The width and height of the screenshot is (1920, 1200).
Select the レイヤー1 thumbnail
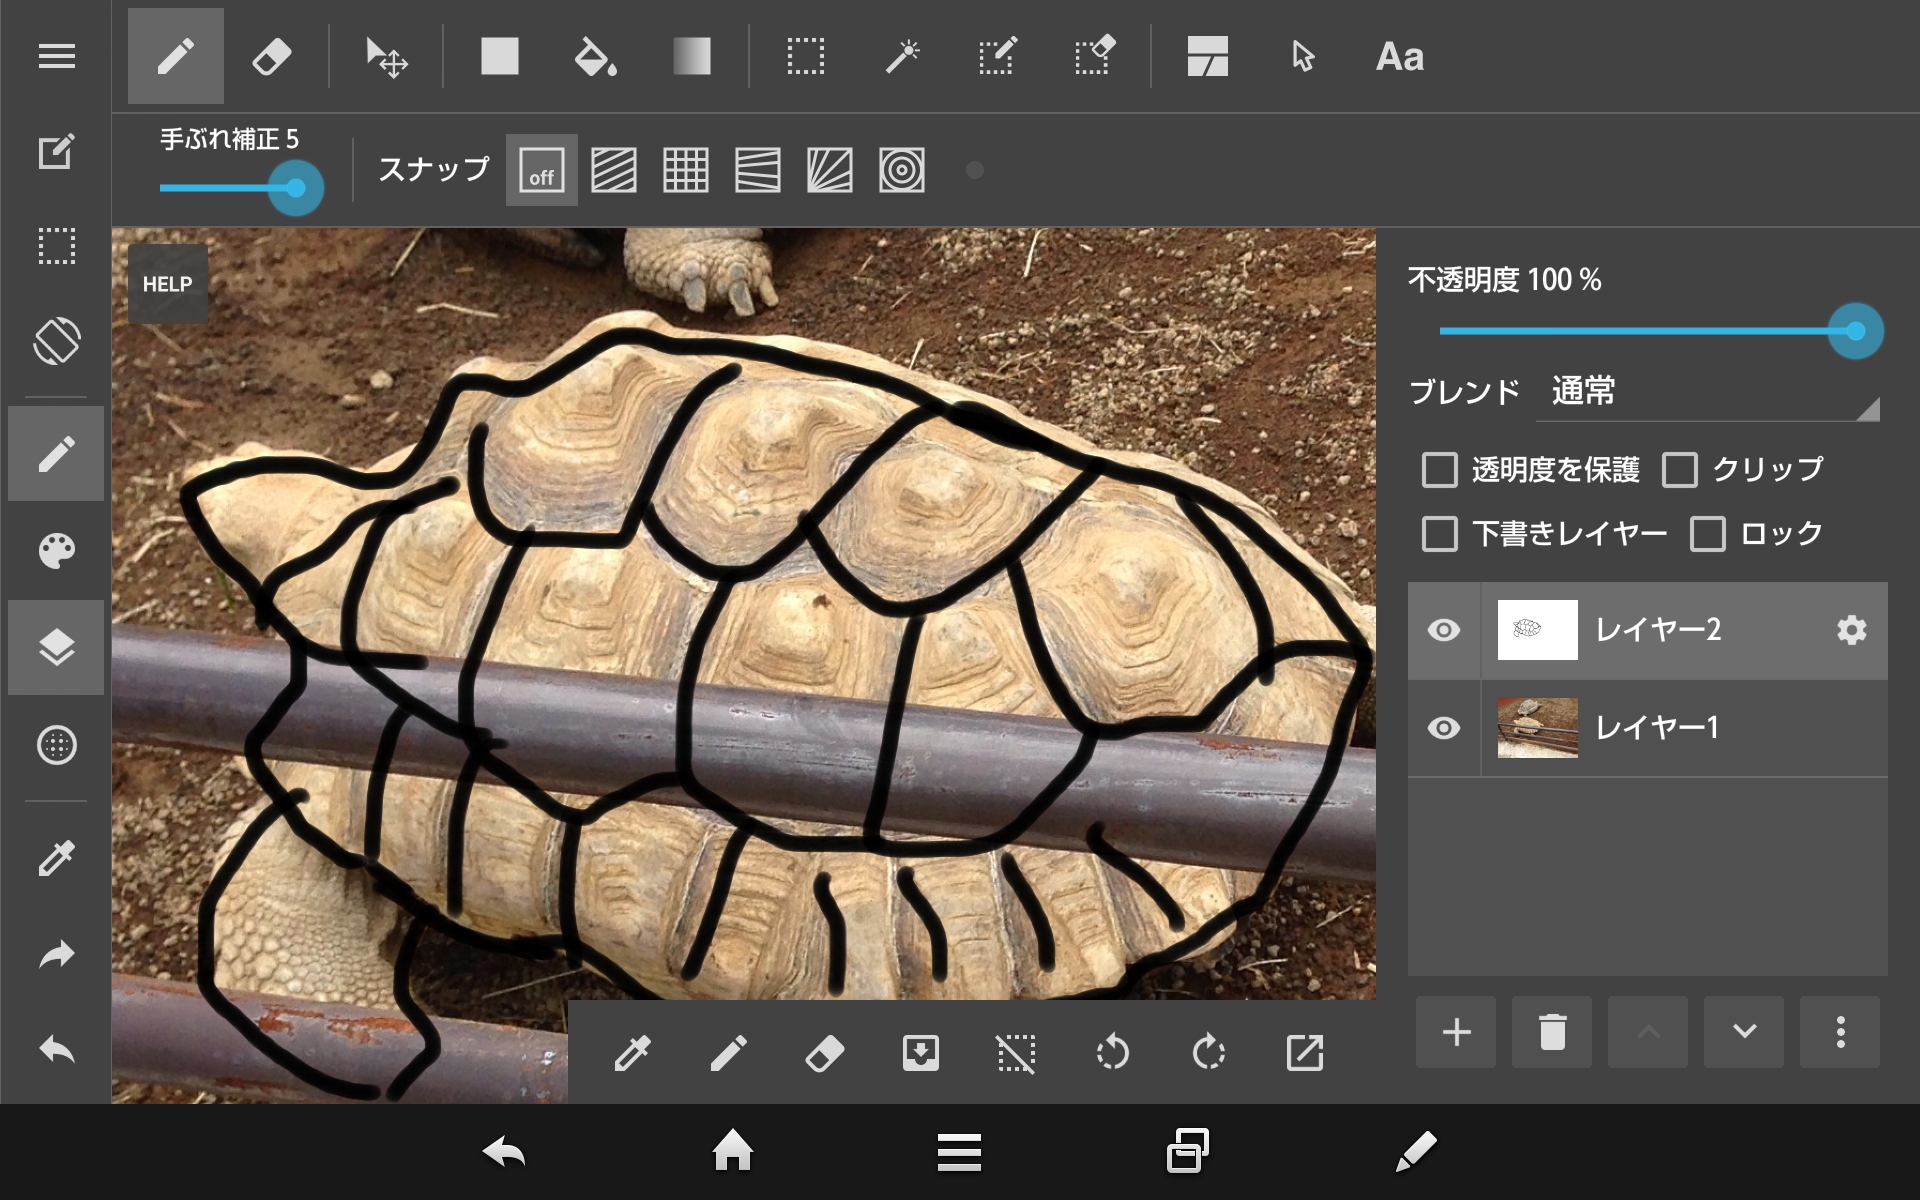click(1537, 728)
